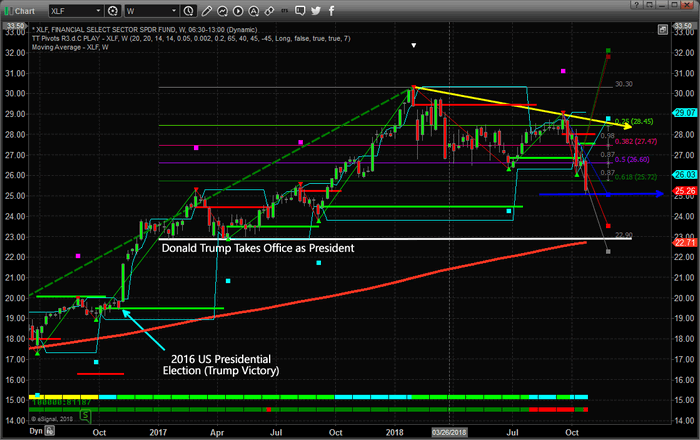Click the comment speech bubble icon
This screenshot has width=700, height=440.
click(300, 11)
